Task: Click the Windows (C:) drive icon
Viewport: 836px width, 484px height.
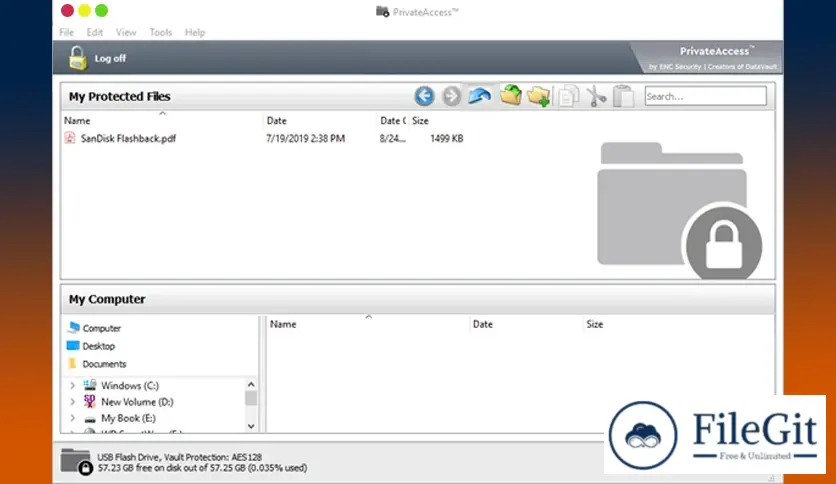Action: click(x=90, y=385)
